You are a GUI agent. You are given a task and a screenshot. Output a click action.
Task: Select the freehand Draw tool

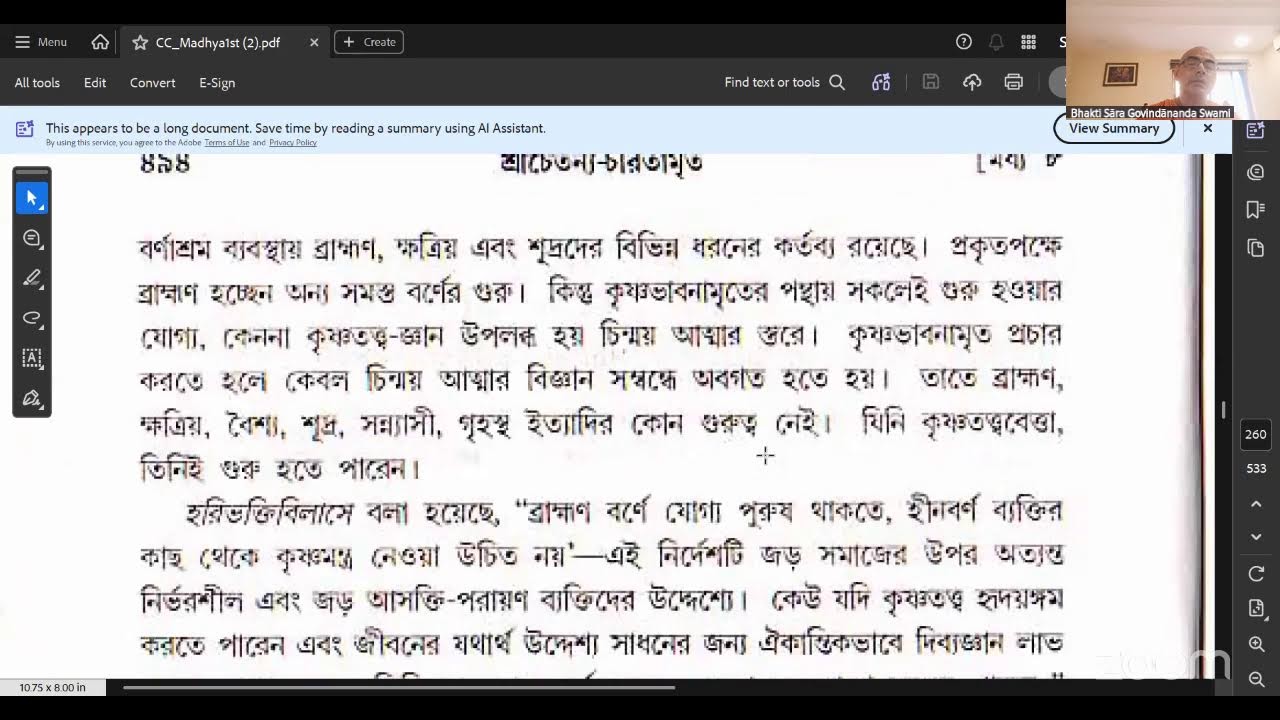[x=32, y=318]
